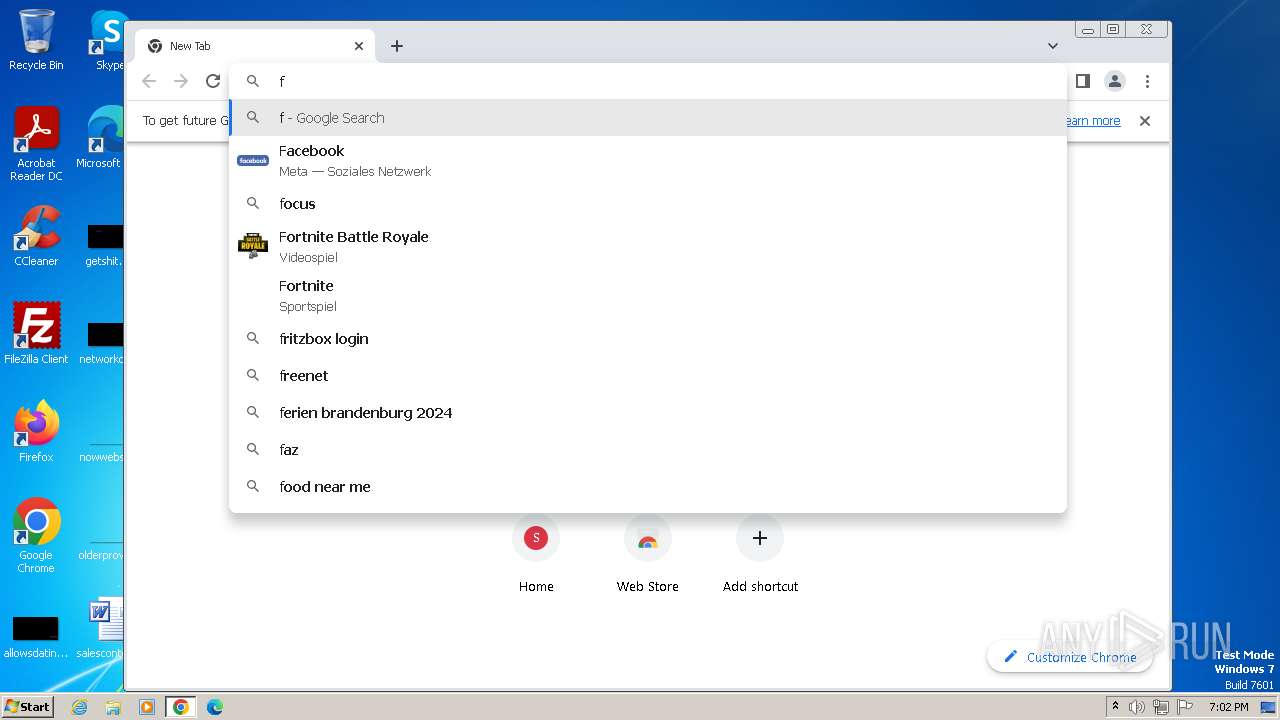Open the Windows Start menu
Screen dimensions: 1280x720
coord(28,706)
